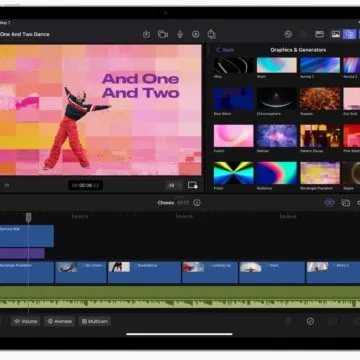360x360 pixels.
Task: Choose the orange sparkle generator thumbnail
Action: (320, 99)
